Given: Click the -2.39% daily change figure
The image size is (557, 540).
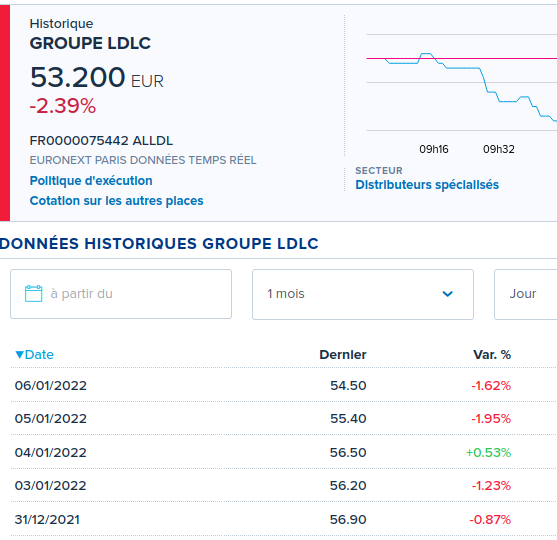Looking at the screenshot, I should pos(63,106).
